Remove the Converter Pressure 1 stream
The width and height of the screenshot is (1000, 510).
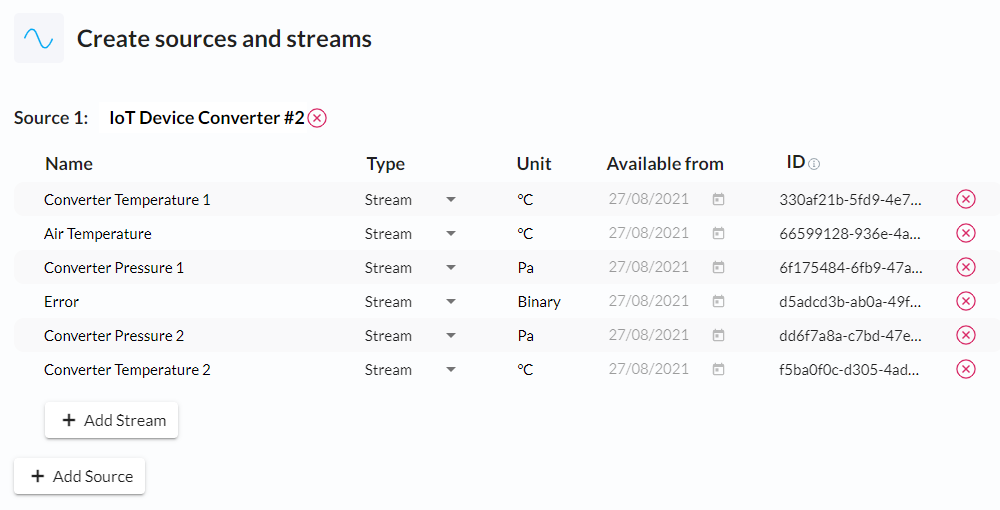[x=966, y=267]
